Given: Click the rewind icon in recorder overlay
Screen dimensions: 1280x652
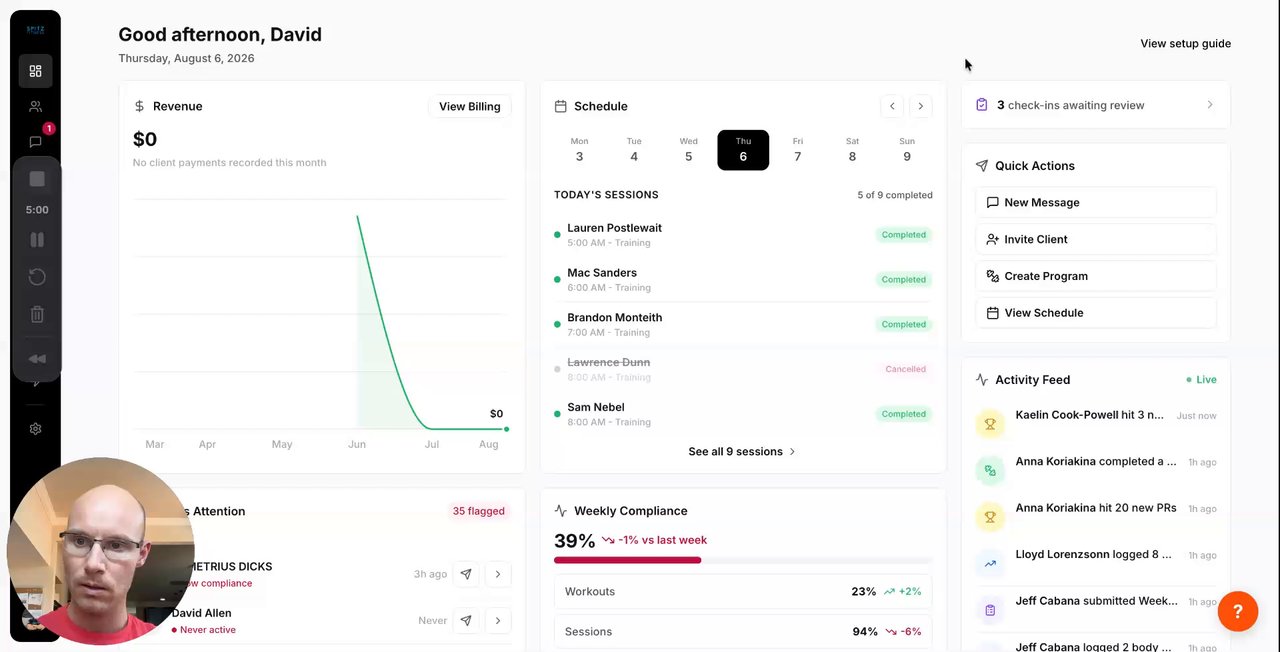Looking at the screenshot, I should 37,359.
